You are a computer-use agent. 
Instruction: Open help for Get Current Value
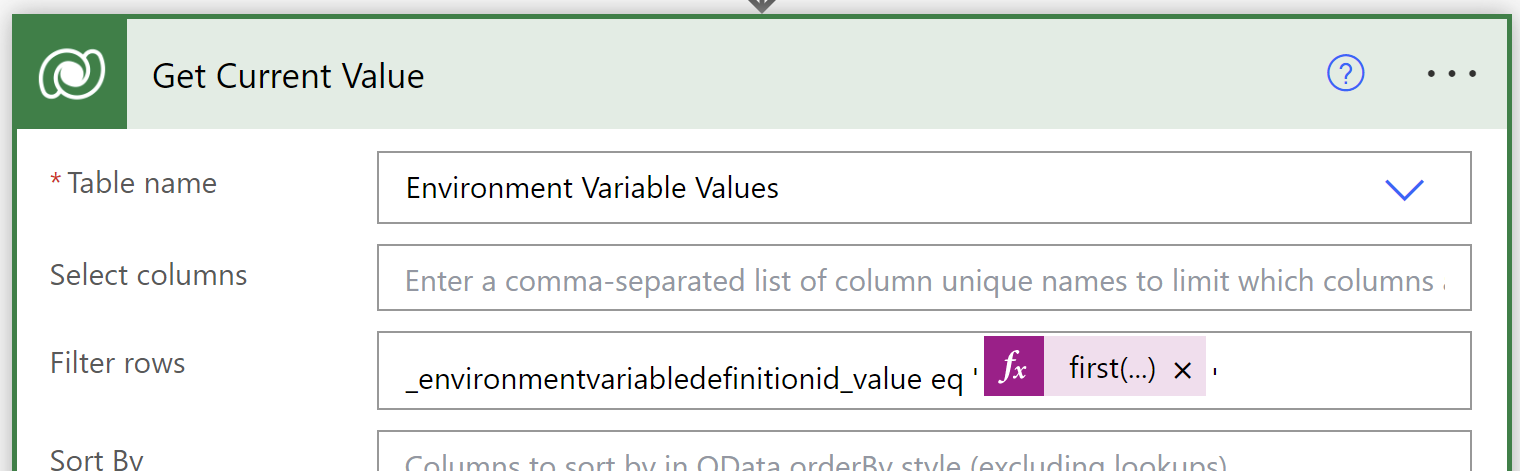click(x=1345, y=73)
